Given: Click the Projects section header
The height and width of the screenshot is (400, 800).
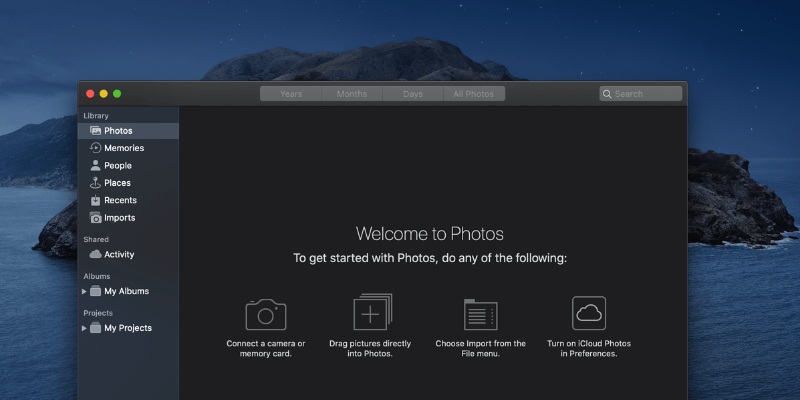Looking at the screenshot, I should point(98,313).
